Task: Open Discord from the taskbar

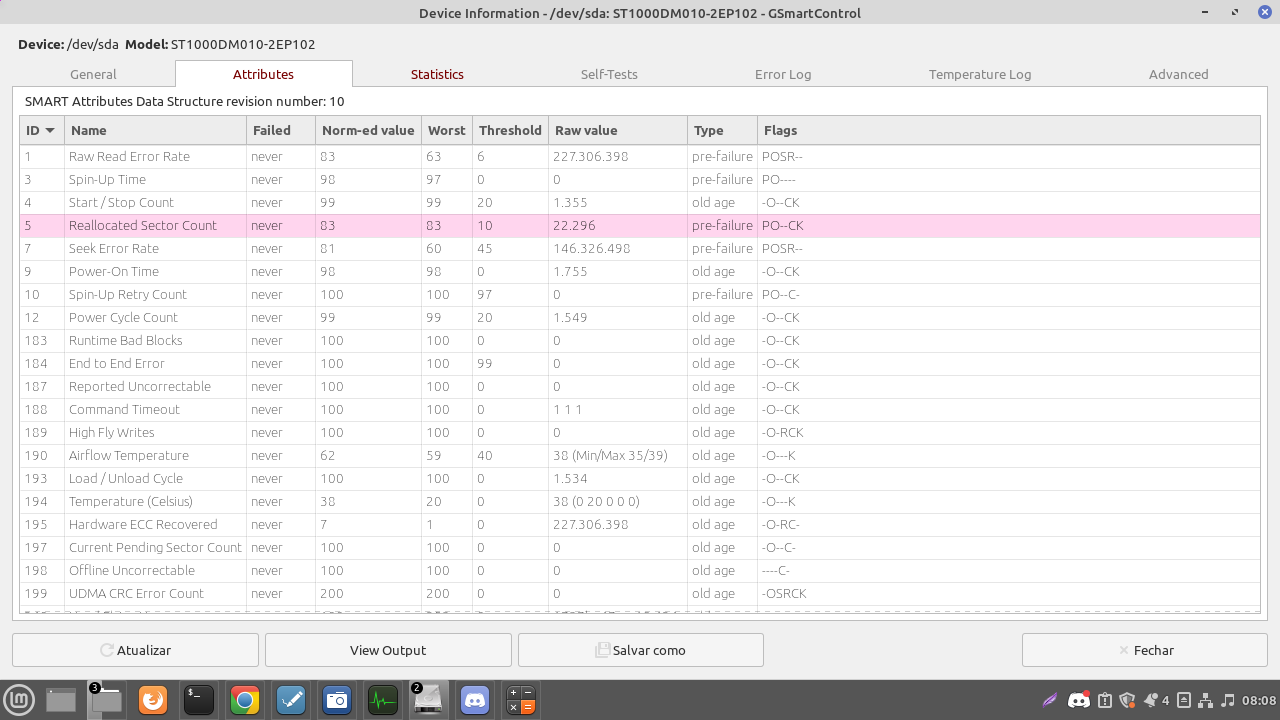Action: coord(475,700)
